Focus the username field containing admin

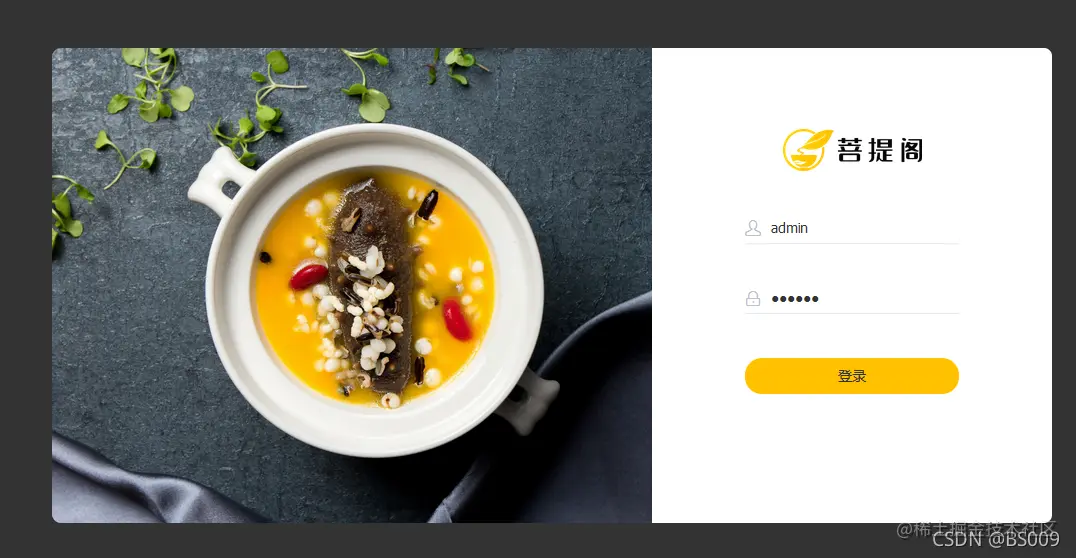click(852, 228)
